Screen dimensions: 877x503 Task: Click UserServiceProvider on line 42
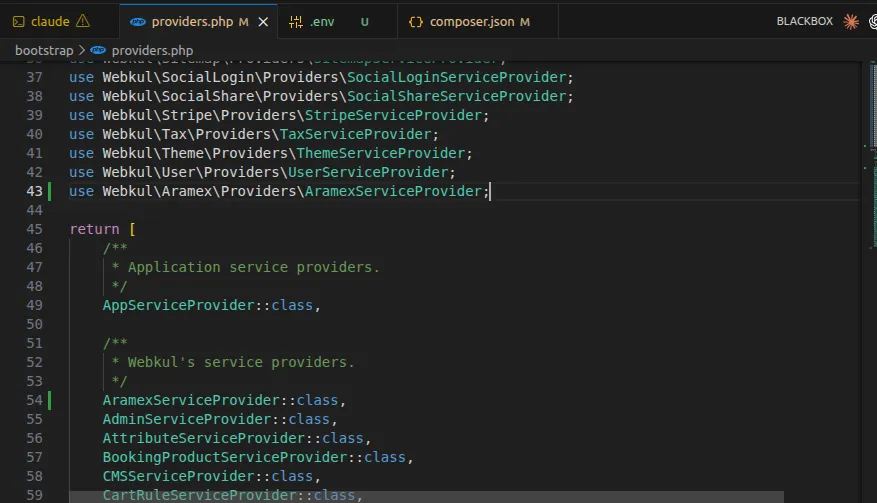pos(369,172)
